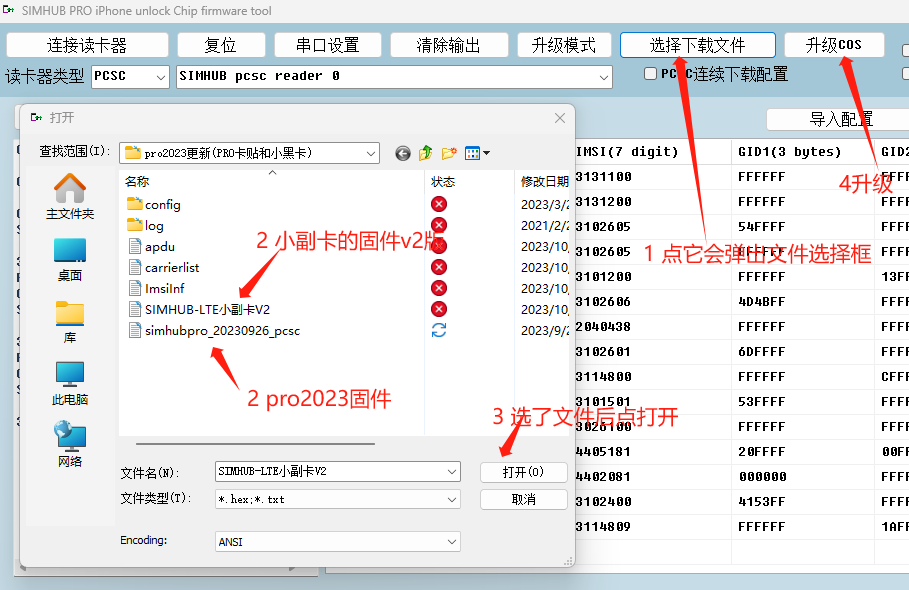Click the 升级模式 button
The height and width of the screenshot is (590, 909).
tap(563, 45)
